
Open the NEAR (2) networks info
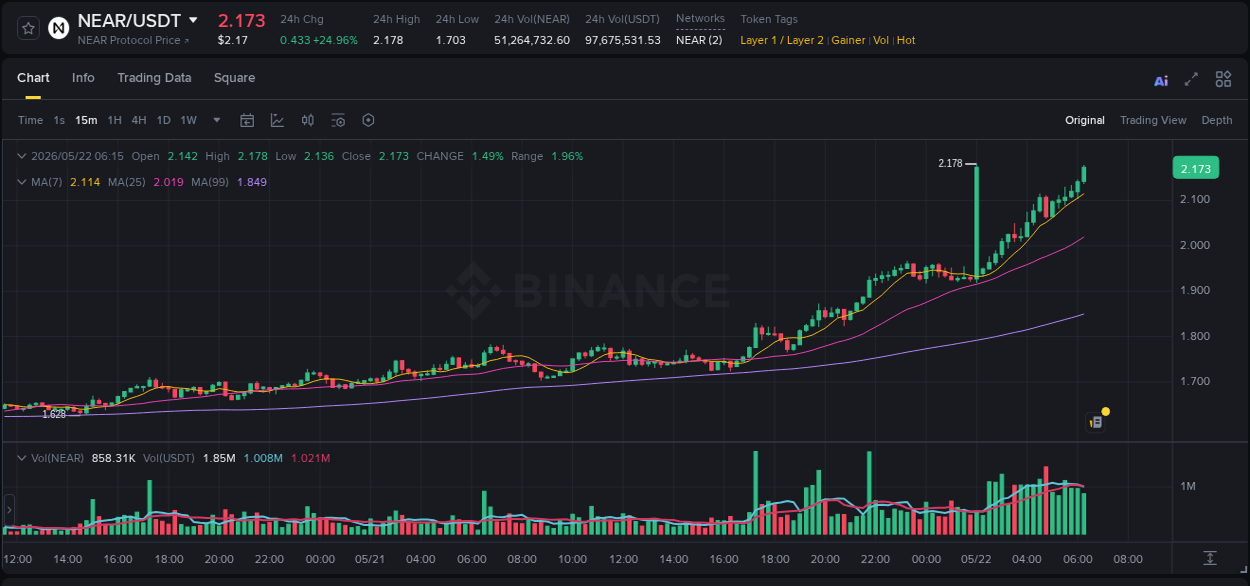(x=699, y=40)
